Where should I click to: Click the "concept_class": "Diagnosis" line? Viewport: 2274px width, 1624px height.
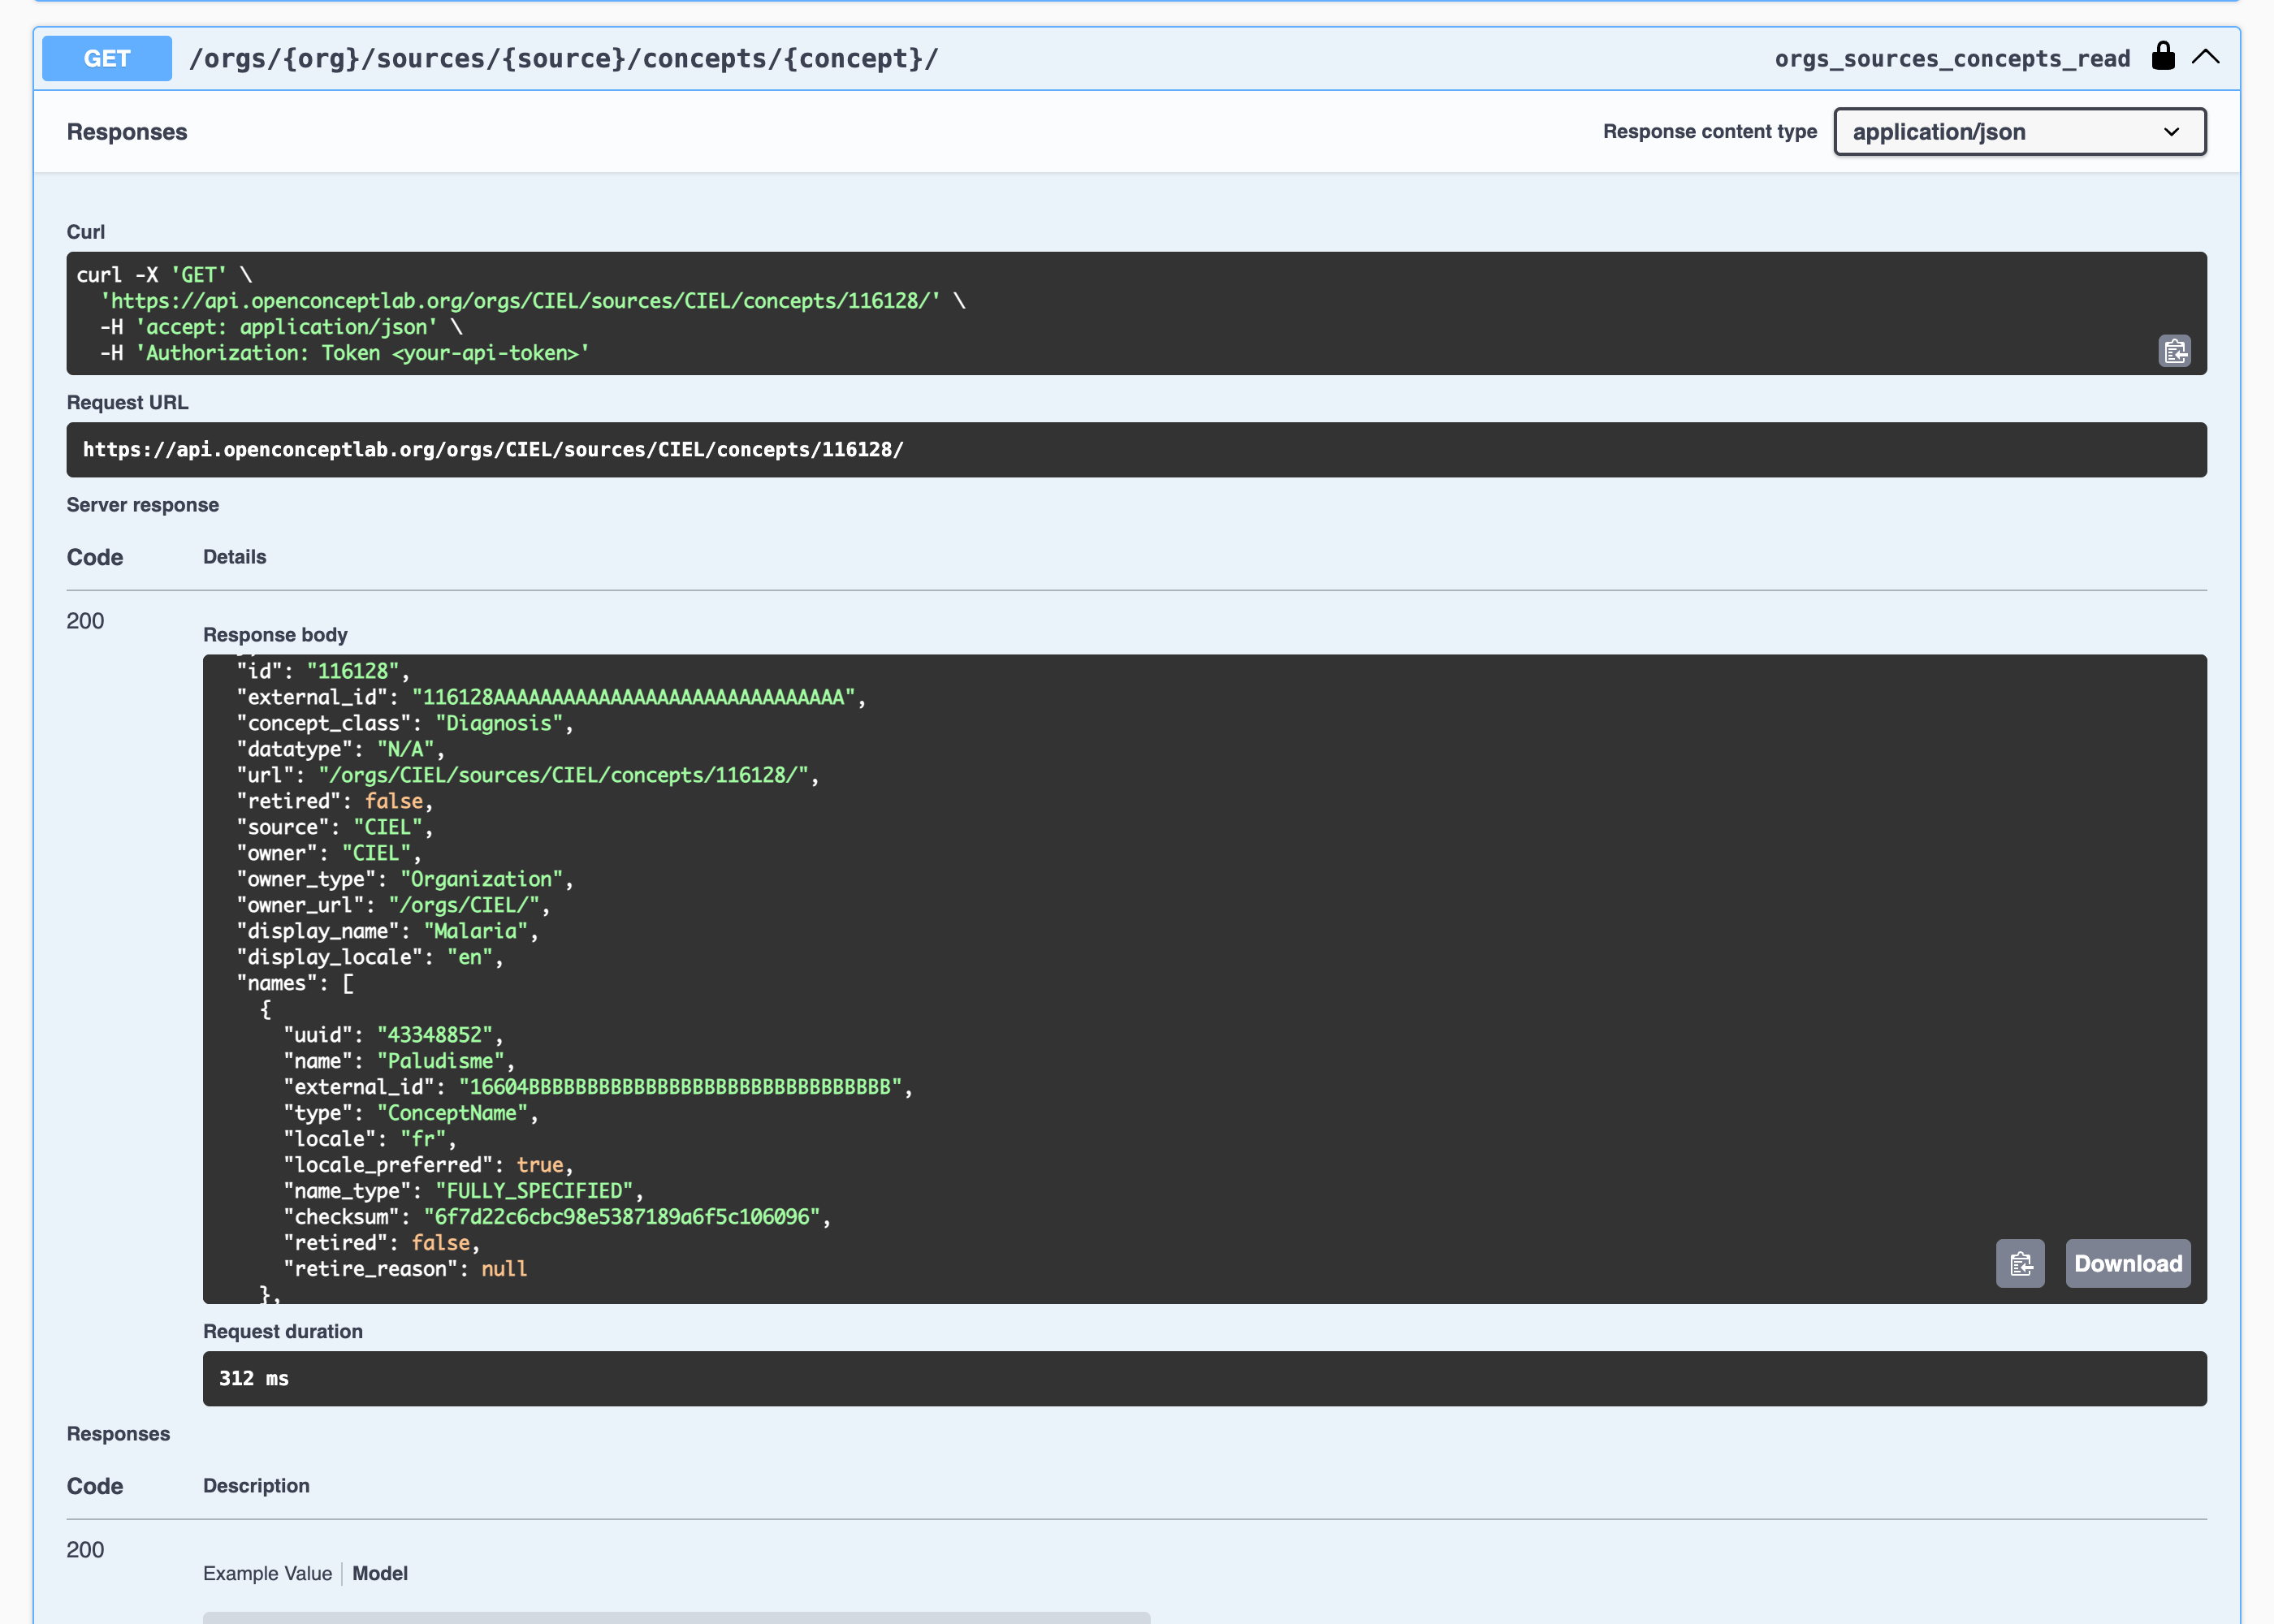coord(405,723)
